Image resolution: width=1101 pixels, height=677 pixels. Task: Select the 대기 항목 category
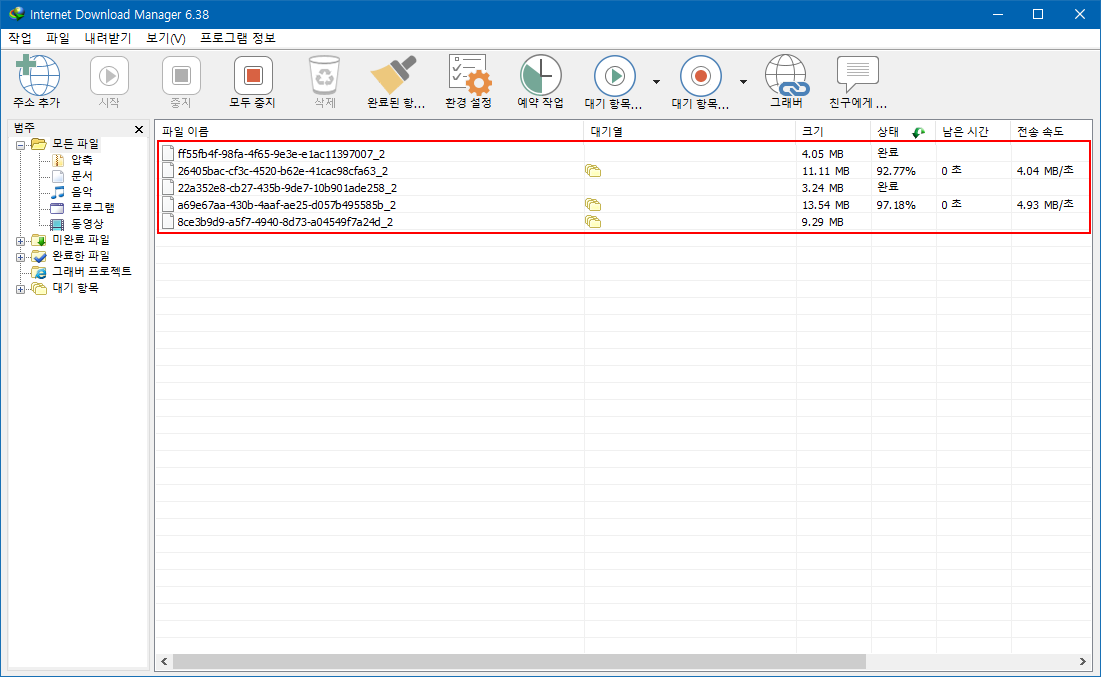point(75,288)
